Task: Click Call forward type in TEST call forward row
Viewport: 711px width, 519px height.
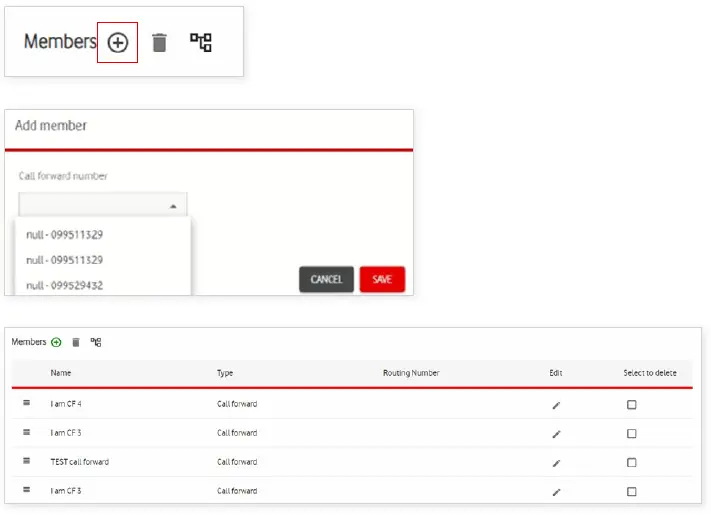Action: click(x=237, y=462)
